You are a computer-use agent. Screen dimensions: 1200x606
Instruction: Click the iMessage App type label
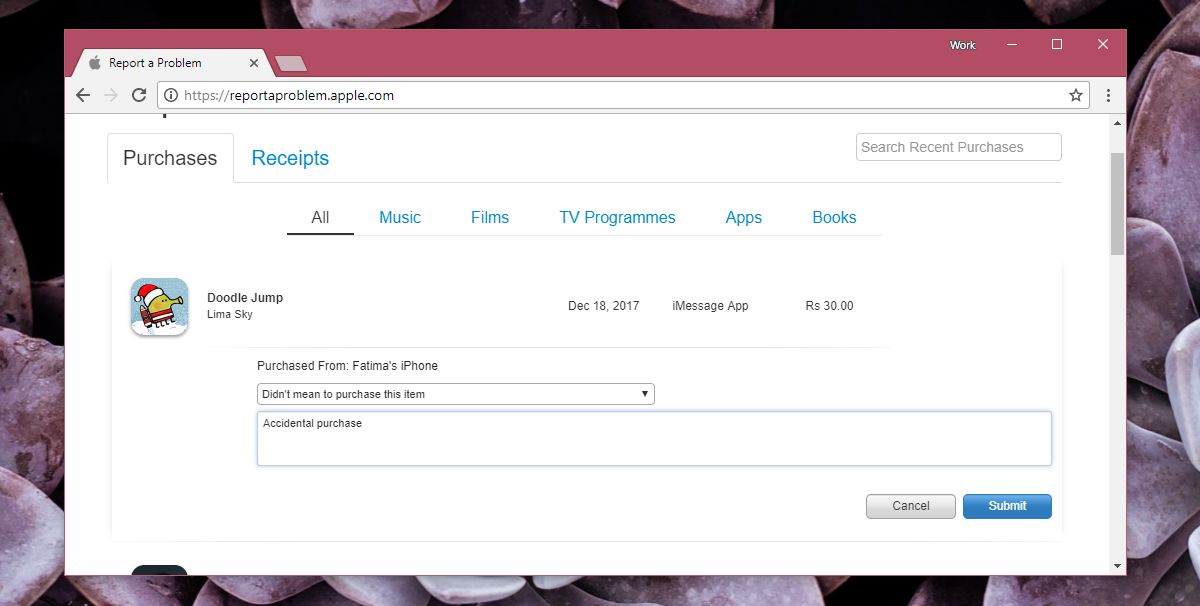pyautogui.click(x=710, y=306)
